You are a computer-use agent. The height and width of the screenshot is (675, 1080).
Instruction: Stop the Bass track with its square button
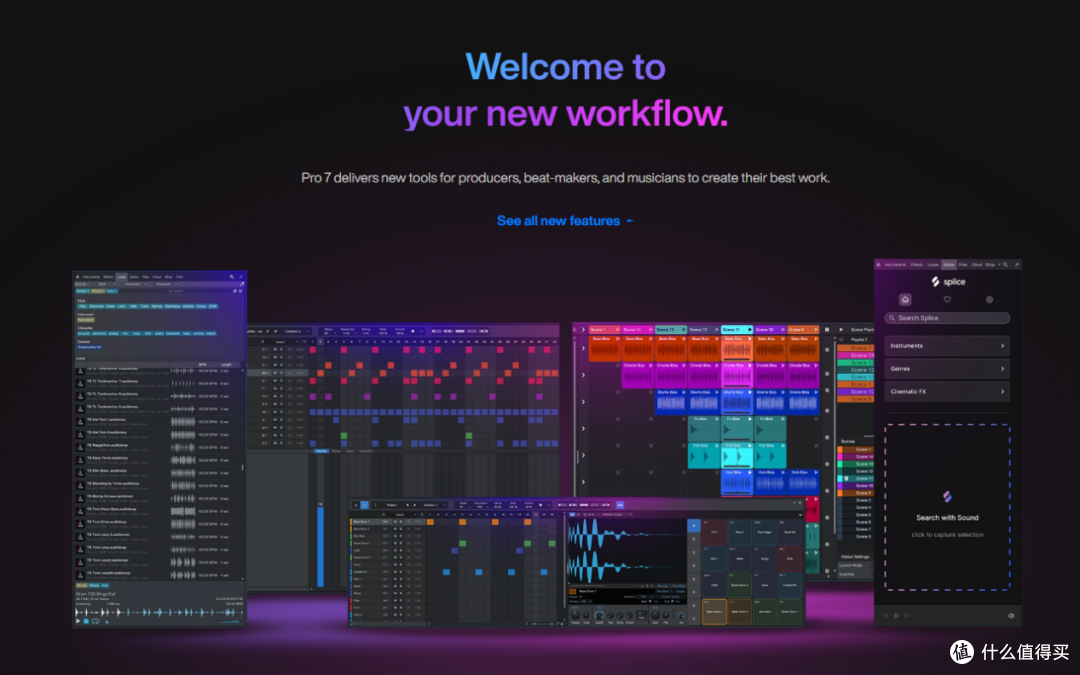pos(827,349)
